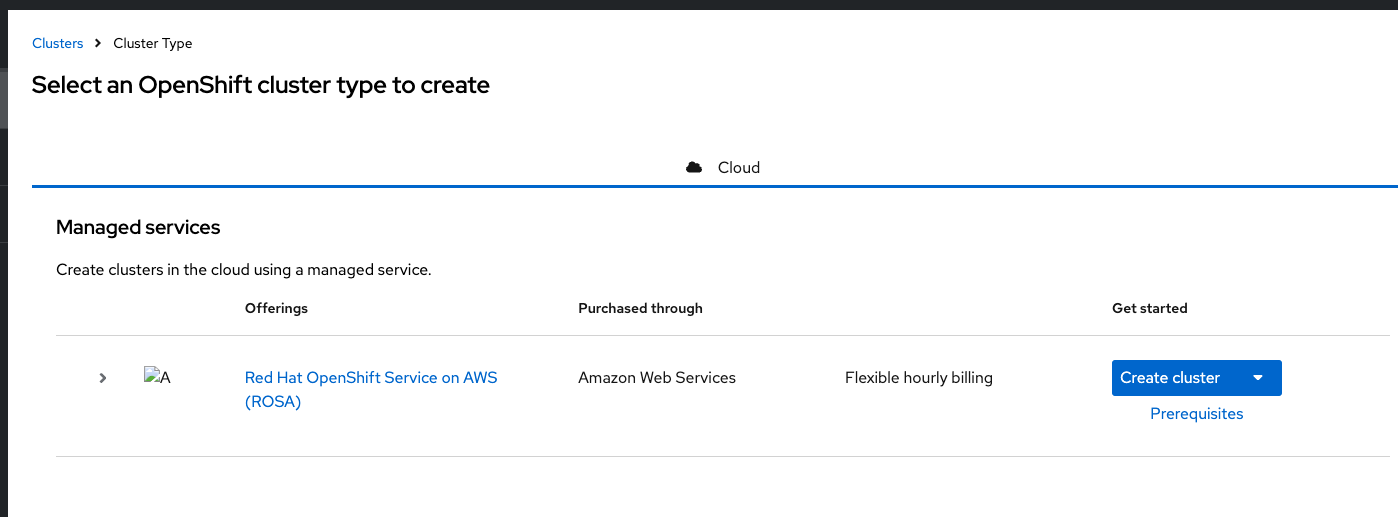1398x517 pixels.
Task: Click the Purchased through column header
Action: tap(640, 308)
